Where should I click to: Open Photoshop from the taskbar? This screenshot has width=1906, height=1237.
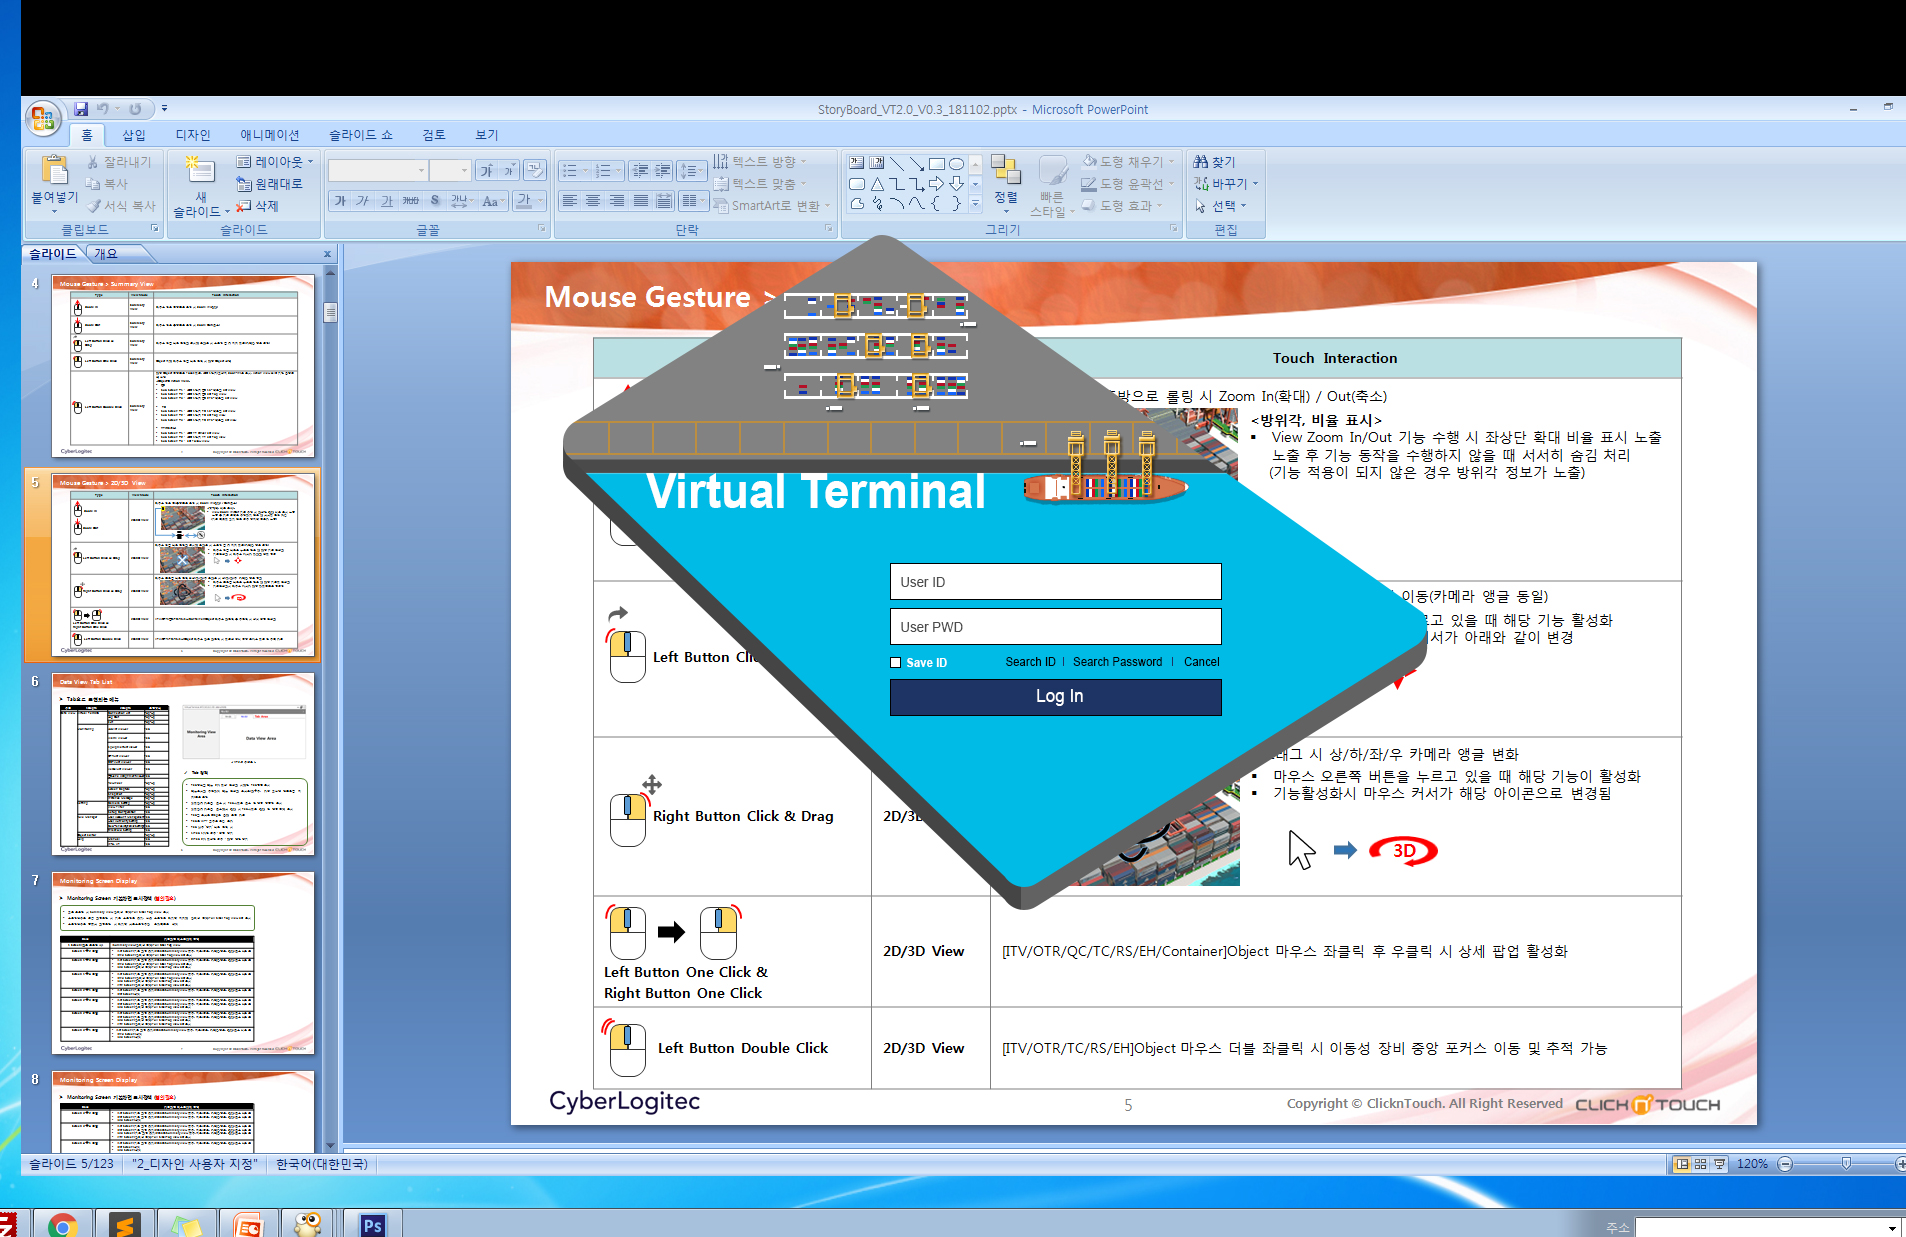pyautogui.click(x=372, y=1225)
